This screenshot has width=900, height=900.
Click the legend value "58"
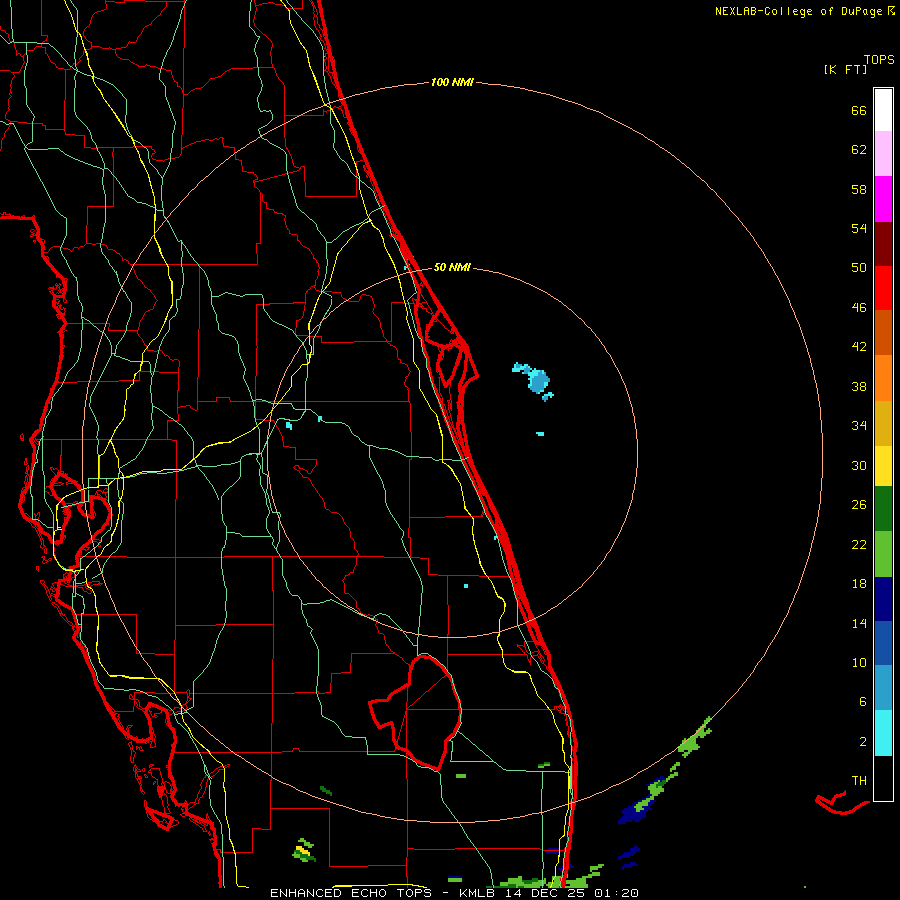pos(859,189)
